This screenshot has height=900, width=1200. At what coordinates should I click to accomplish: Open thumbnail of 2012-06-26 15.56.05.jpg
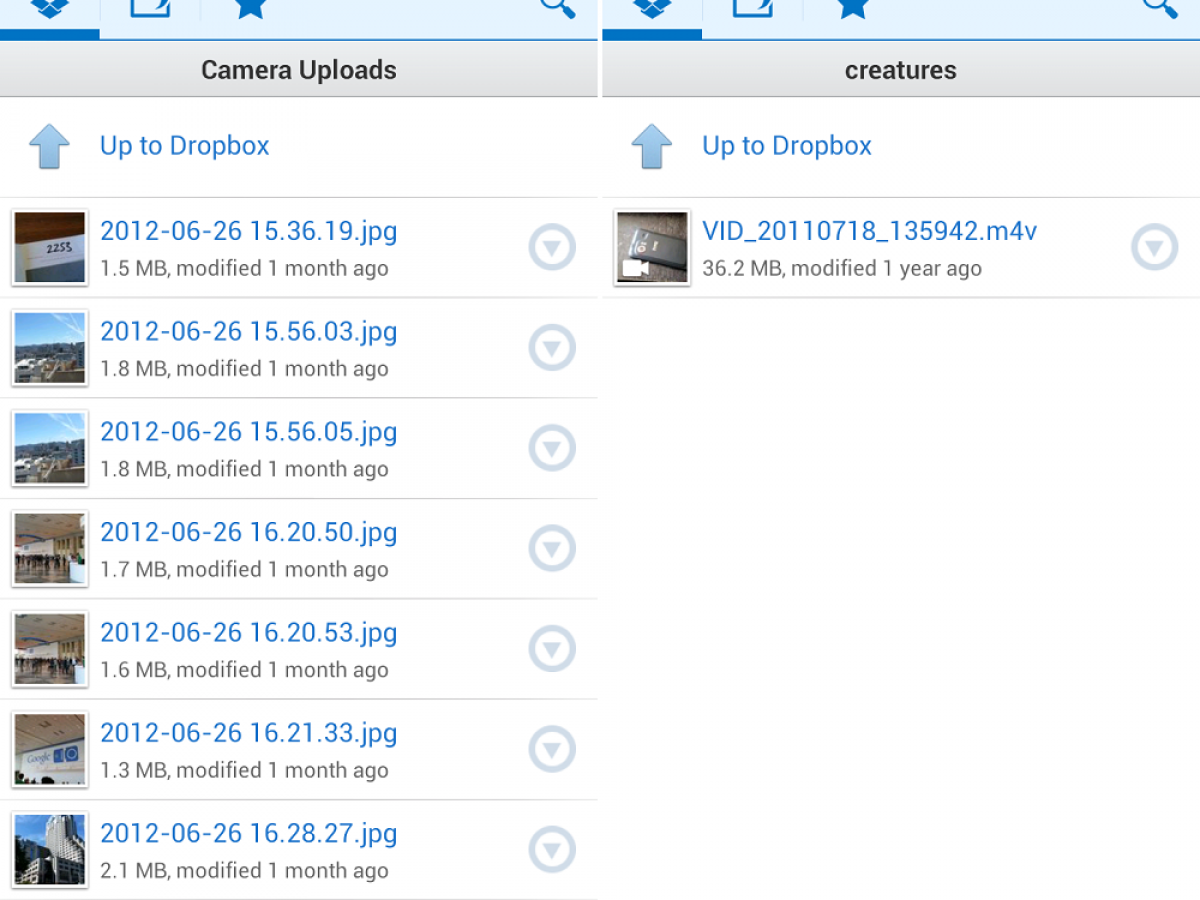(50, 448)
